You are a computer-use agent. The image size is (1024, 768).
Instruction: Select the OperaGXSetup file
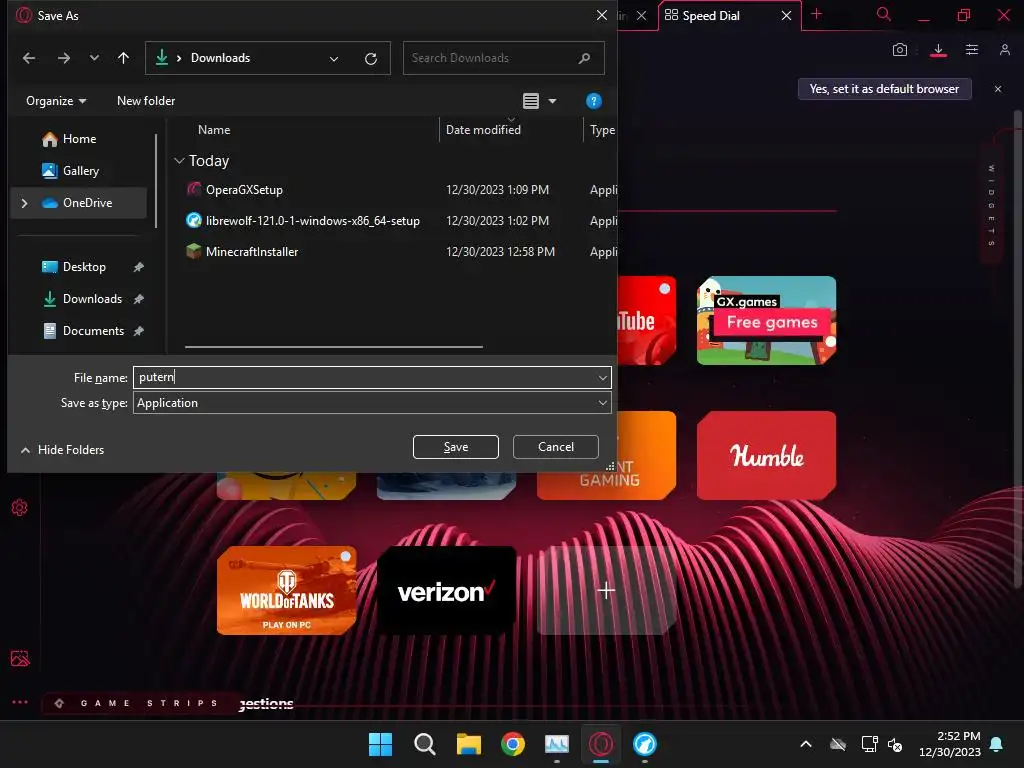(244, 190)
